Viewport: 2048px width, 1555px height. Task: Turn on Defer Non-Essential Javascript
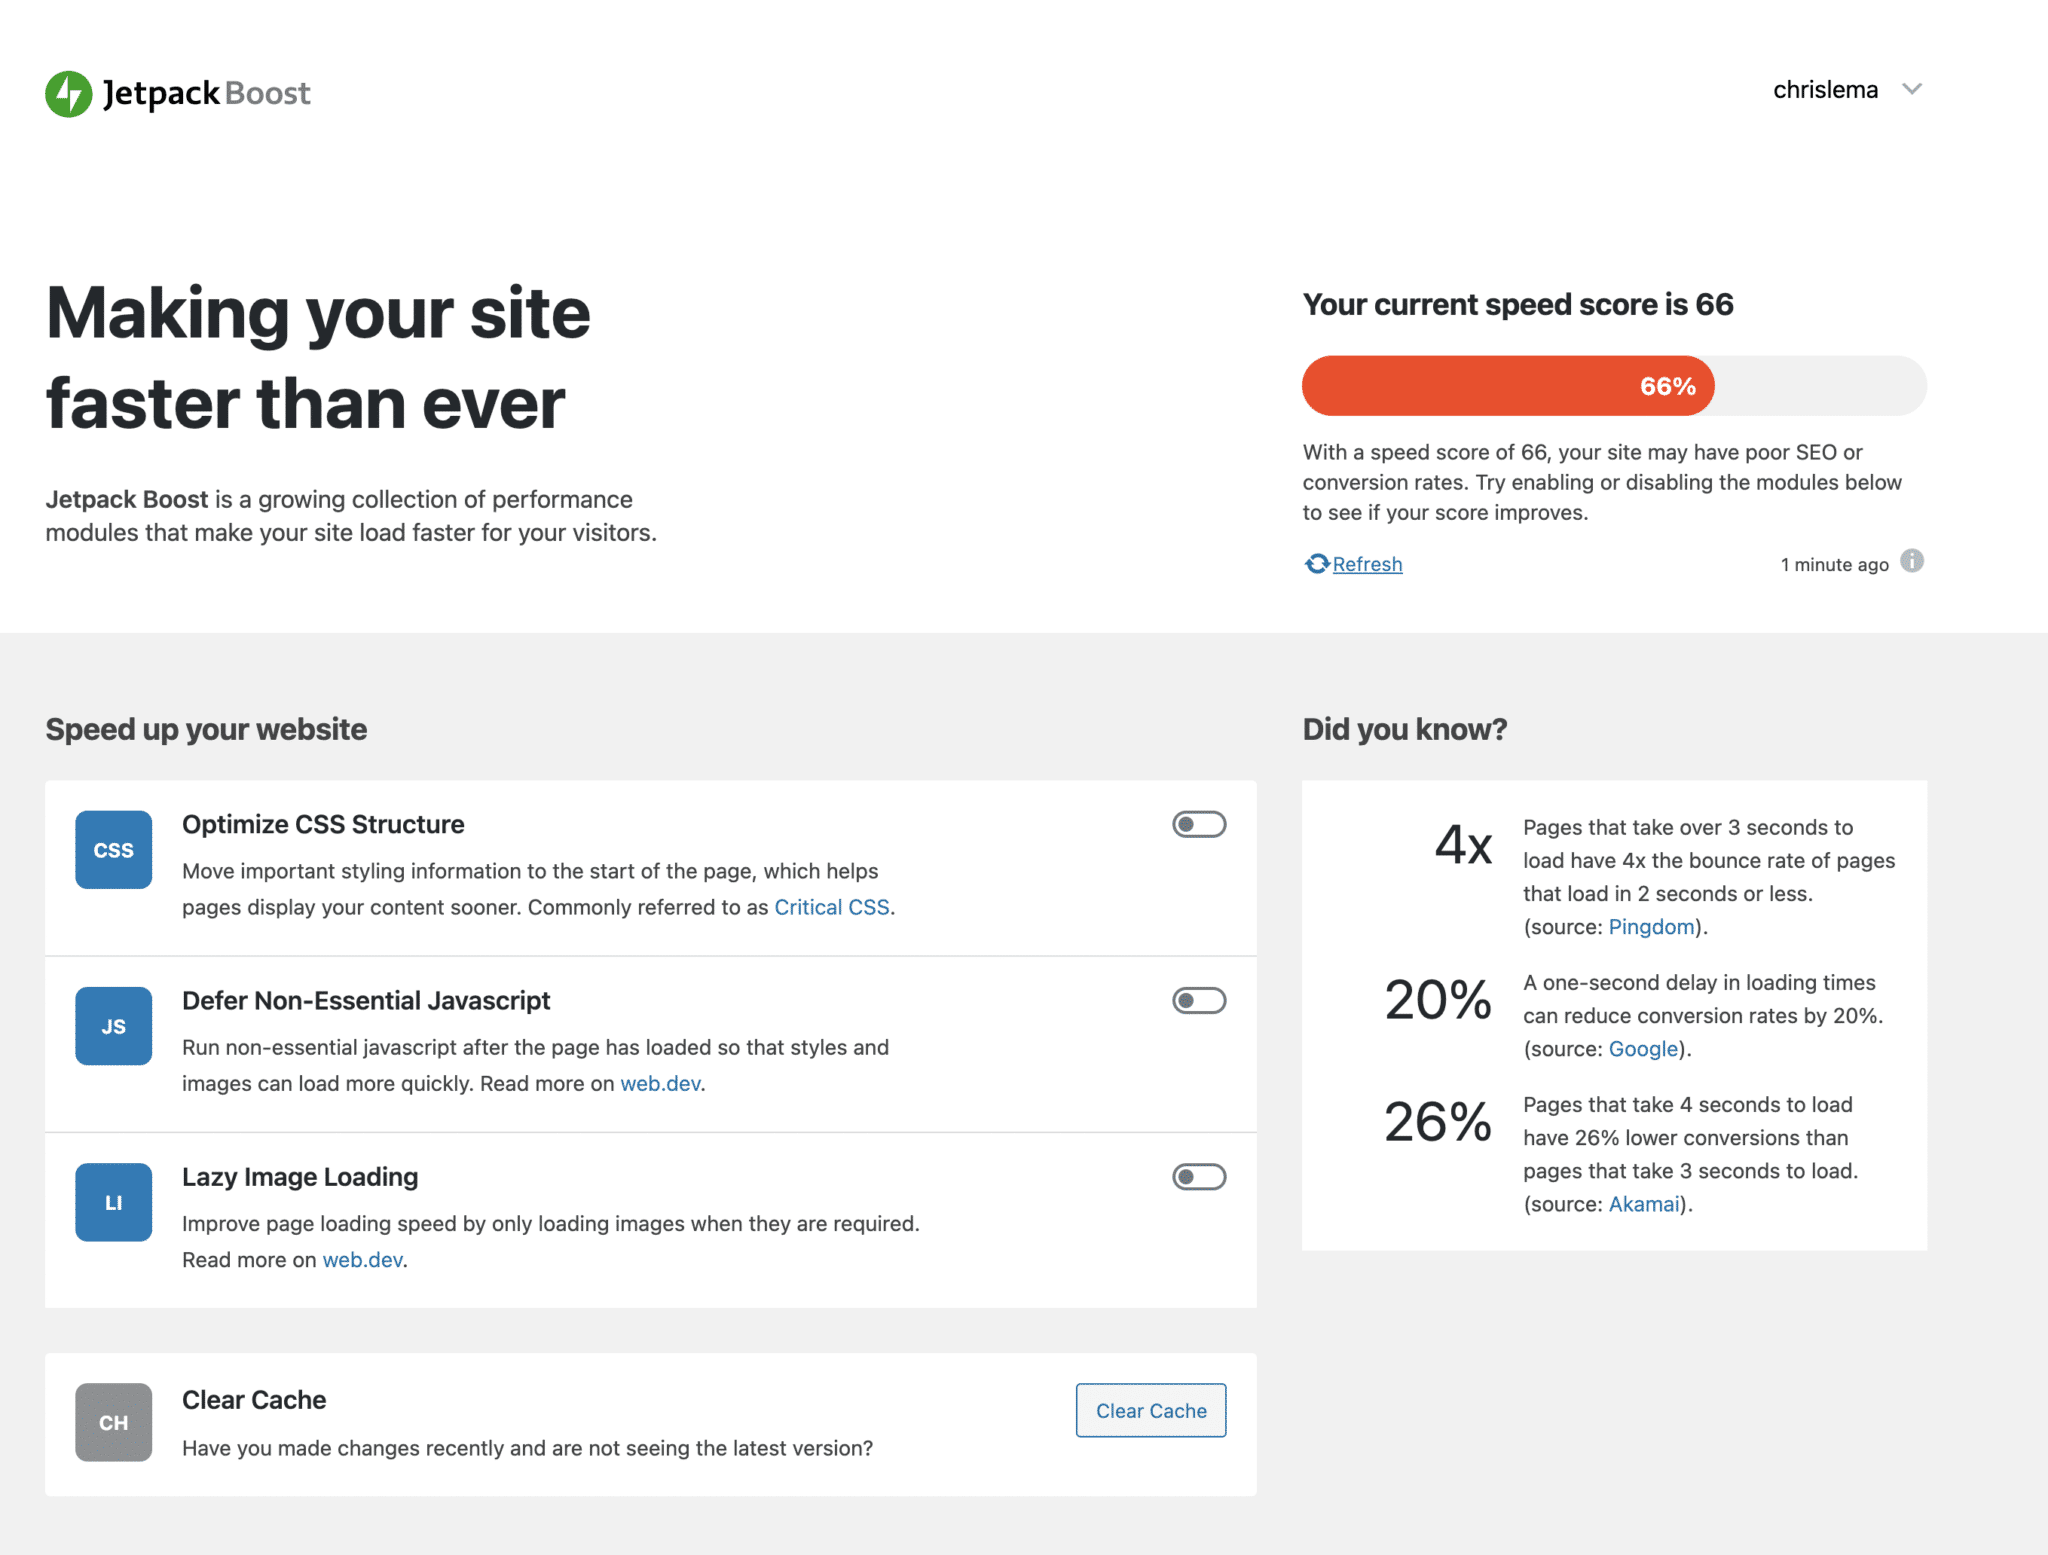coord(1199,1001)
